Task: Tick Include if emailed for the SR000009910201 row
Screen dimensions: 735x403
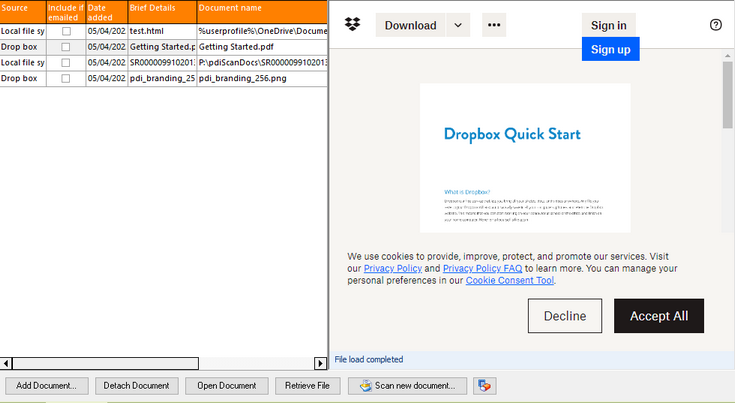Action: pyautogui.click(x=66, y=63)
